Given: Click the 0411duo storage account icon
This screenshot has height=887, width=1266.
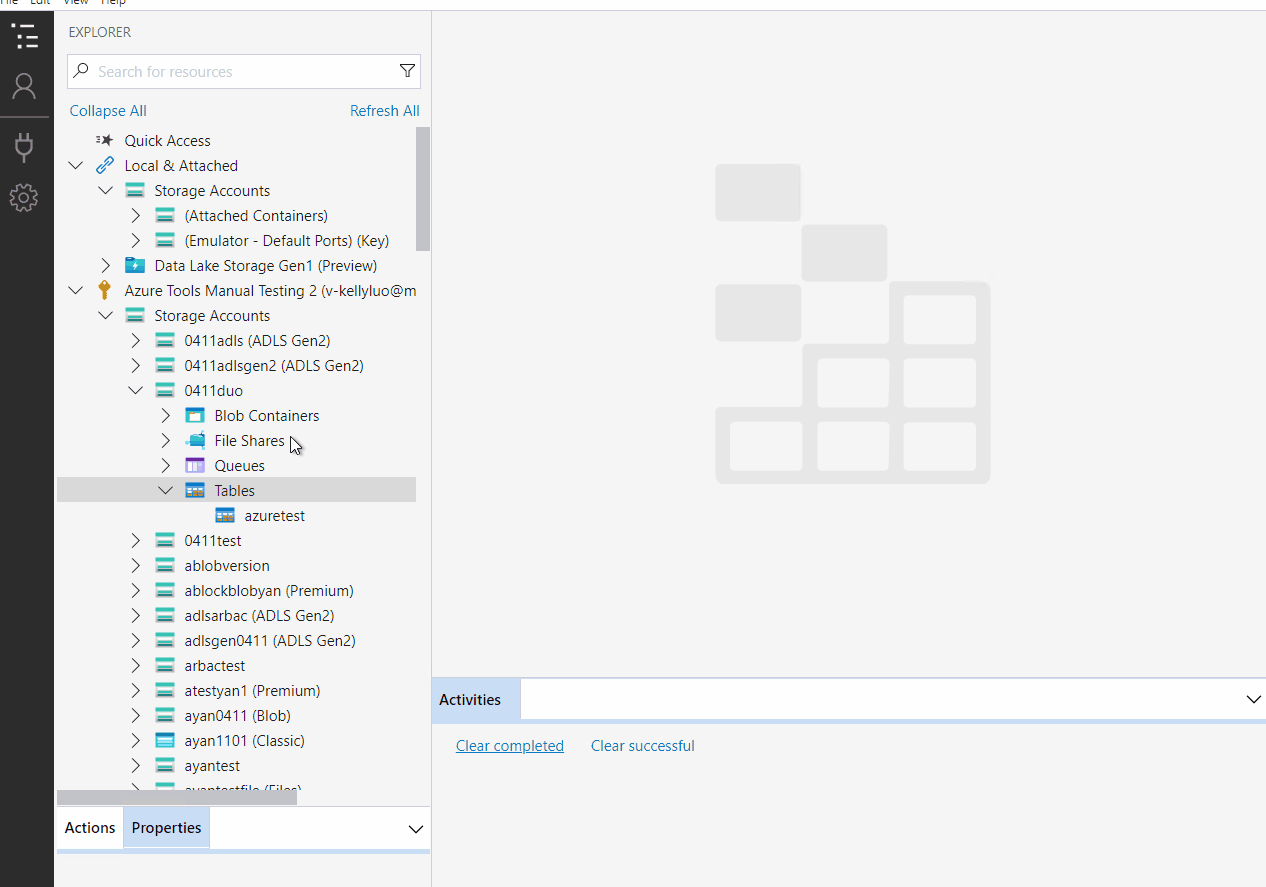Looking at the screenshot, I should (165, 391).
